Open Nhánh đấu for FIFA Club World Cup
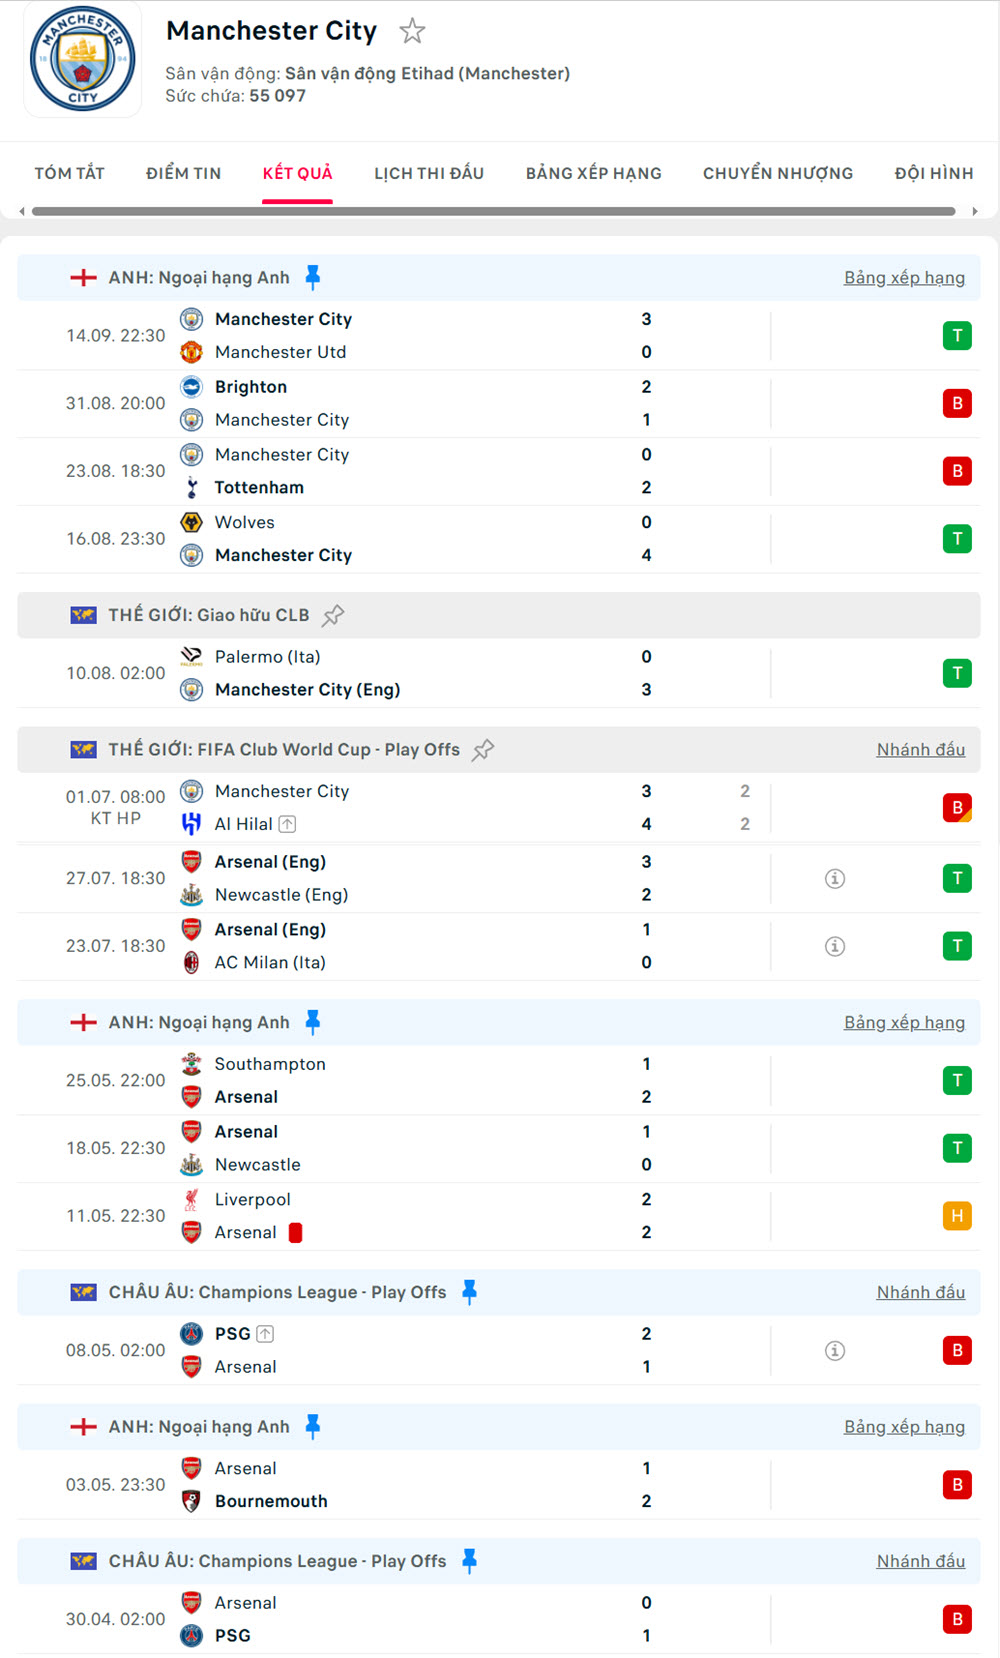 pos(920,749)
